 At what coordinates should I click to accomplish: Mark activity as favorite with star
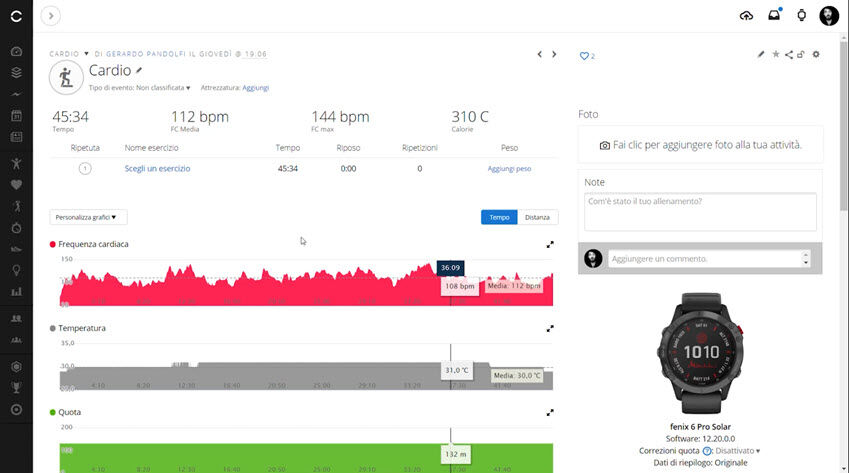[x=776, y=54]
